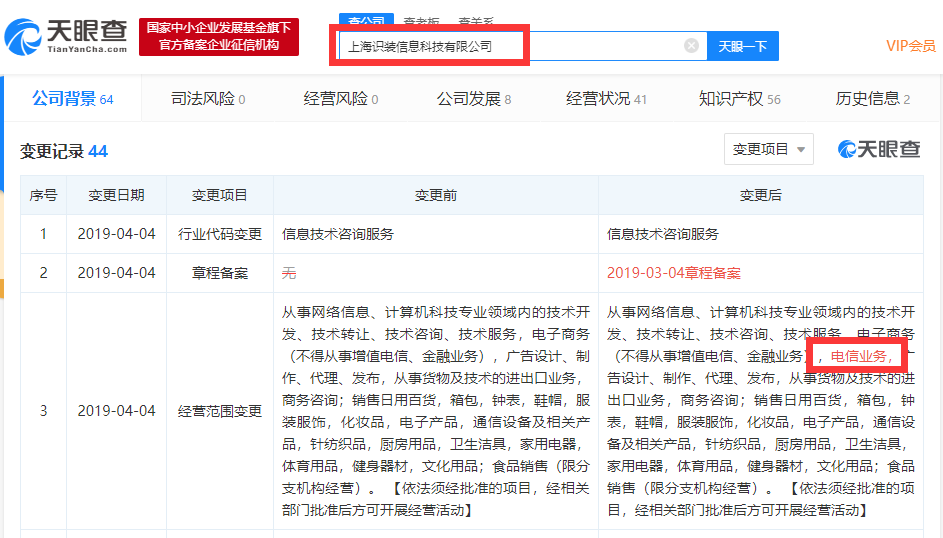The height and width of the screenshot is (538, 943).
Task: Open the 历史信息 tab
Action: 873,99
